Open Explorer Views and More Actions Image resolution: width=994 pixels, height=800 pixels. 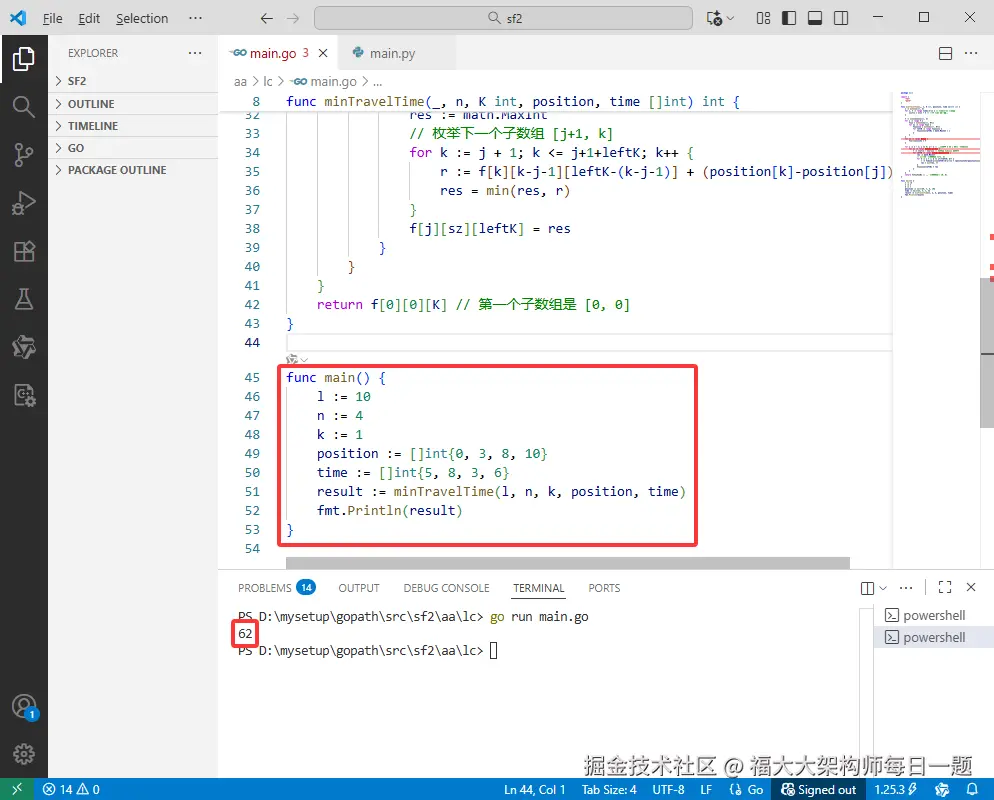click(195, 53)
